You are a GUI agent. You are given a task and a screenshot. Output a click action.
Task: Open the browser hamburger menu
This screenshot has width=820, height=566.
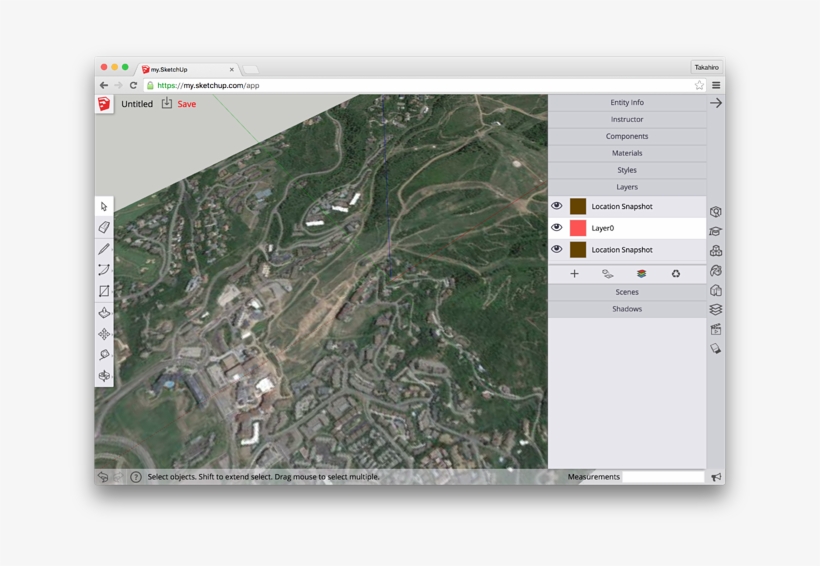(716, 85)
